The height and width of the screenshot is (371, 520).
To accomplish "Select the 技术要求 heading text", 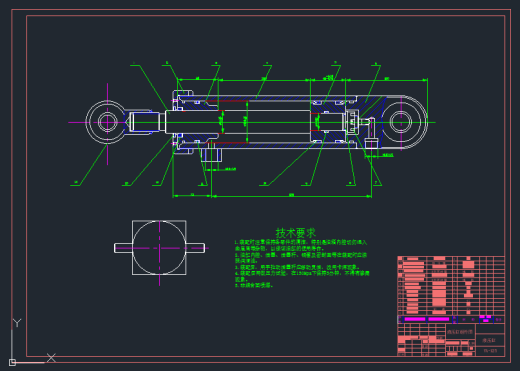I will pos(296,233).
